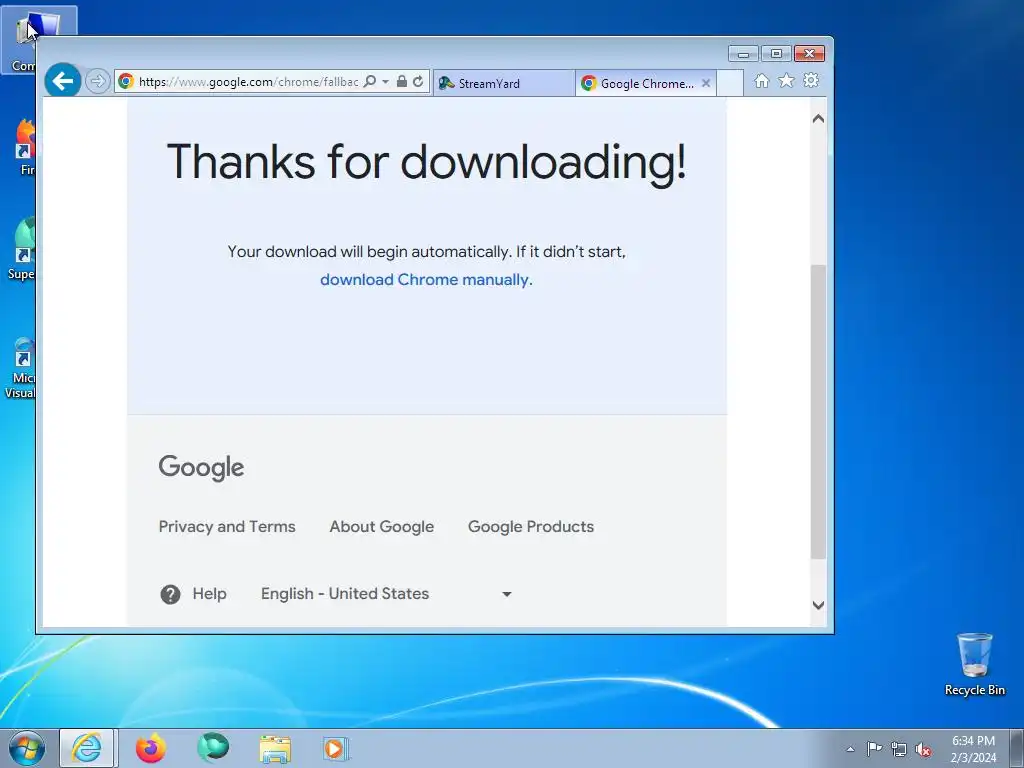1024x768 pixels.
Task: Select the Microsoft Visual desktop shortcut
Action: (21, 368)
